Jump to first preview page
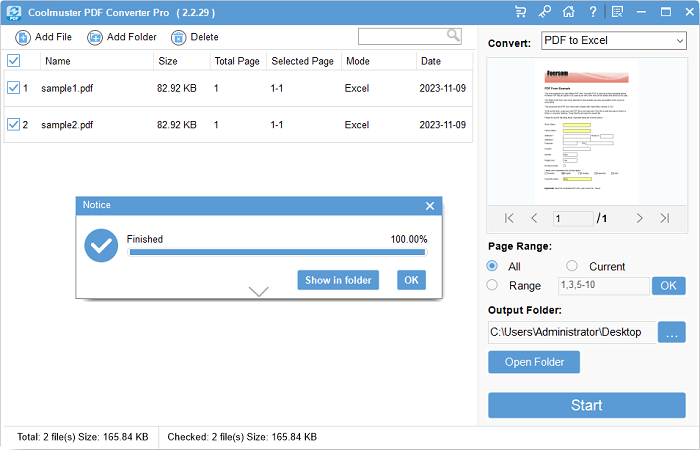 [509, 218]
